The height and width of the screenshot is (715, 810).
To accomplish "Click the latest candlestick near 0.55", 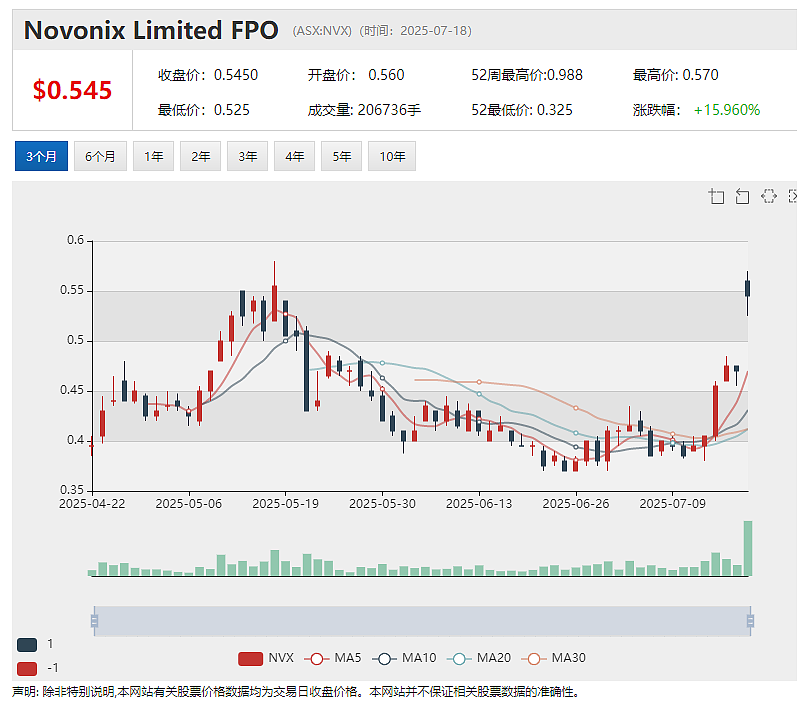I will (747, 288).
